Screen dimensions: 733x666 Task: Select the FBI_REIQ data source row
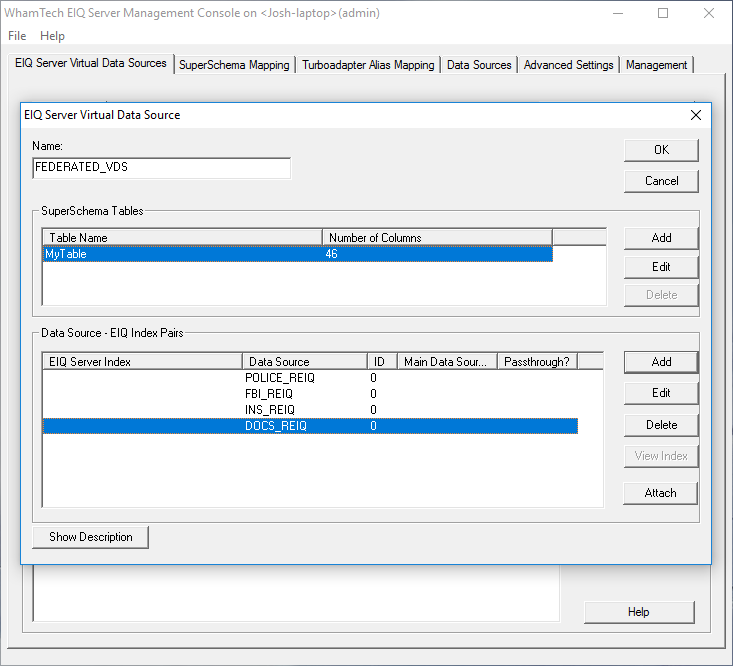310,394
